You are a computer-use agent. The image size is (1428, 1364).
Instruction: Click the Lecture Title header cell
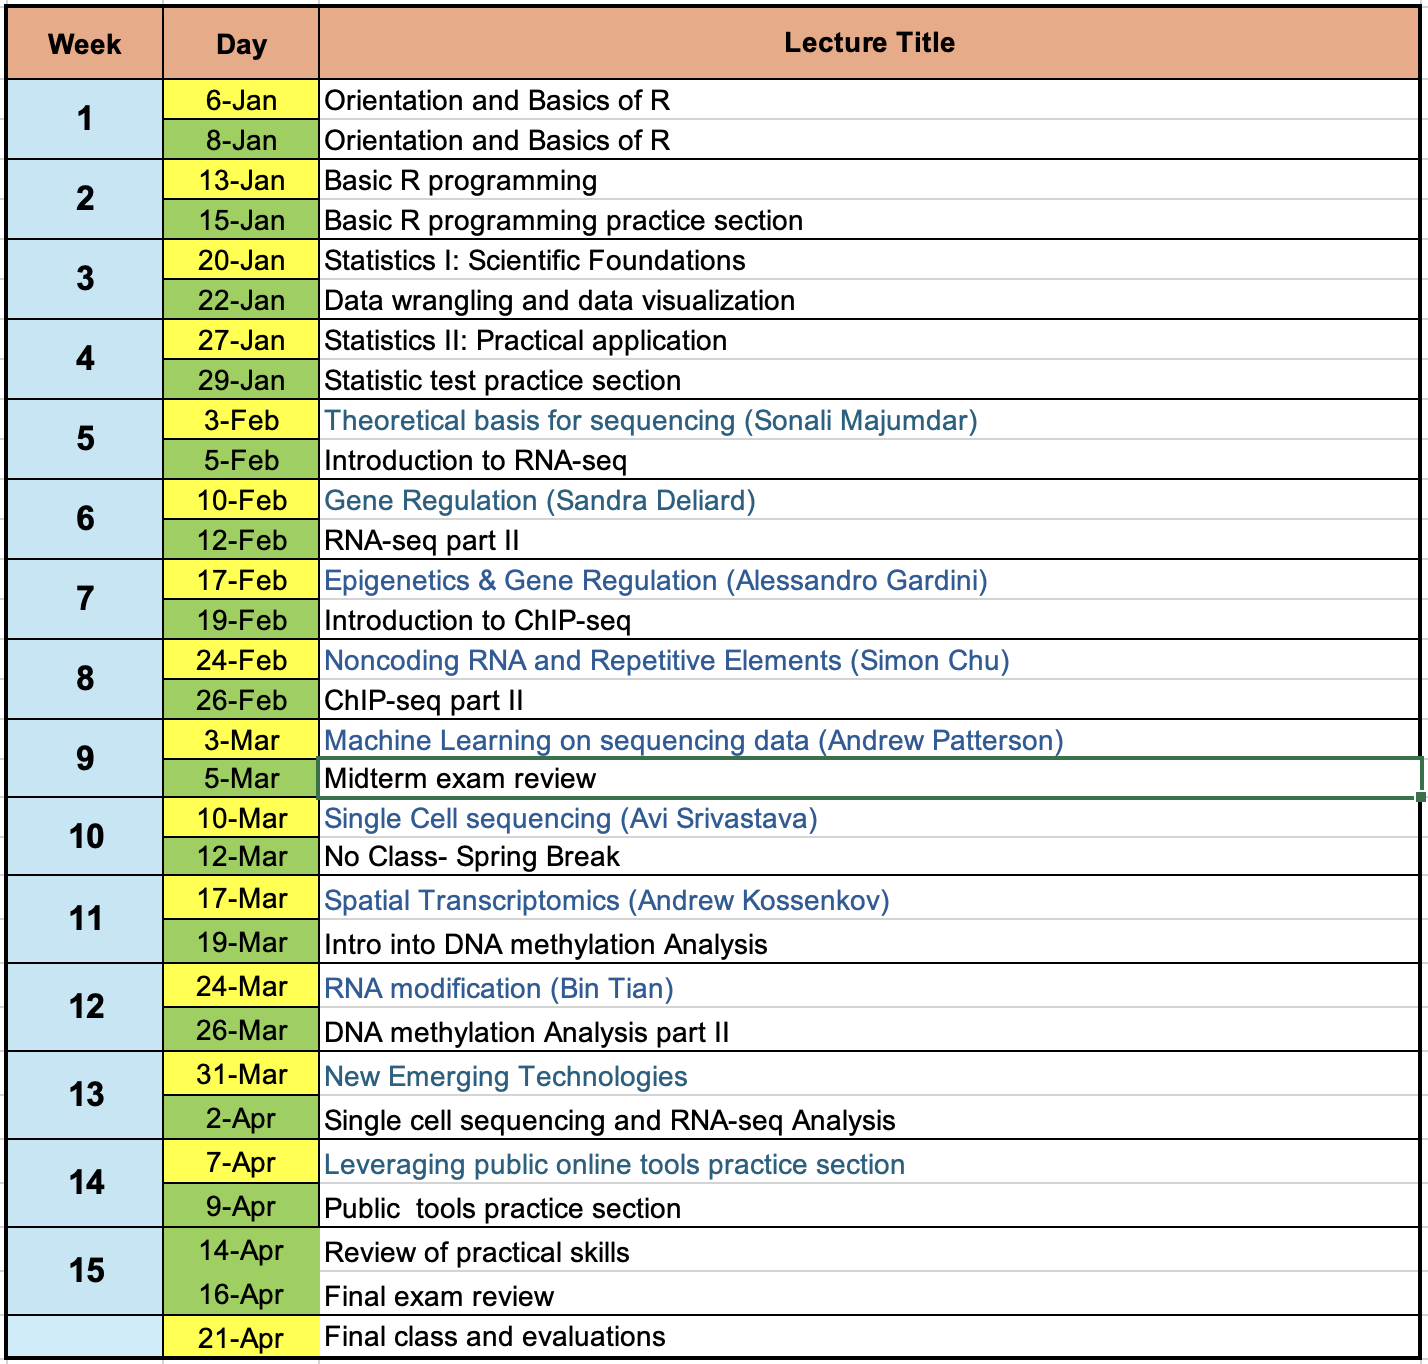coord(870,43)
